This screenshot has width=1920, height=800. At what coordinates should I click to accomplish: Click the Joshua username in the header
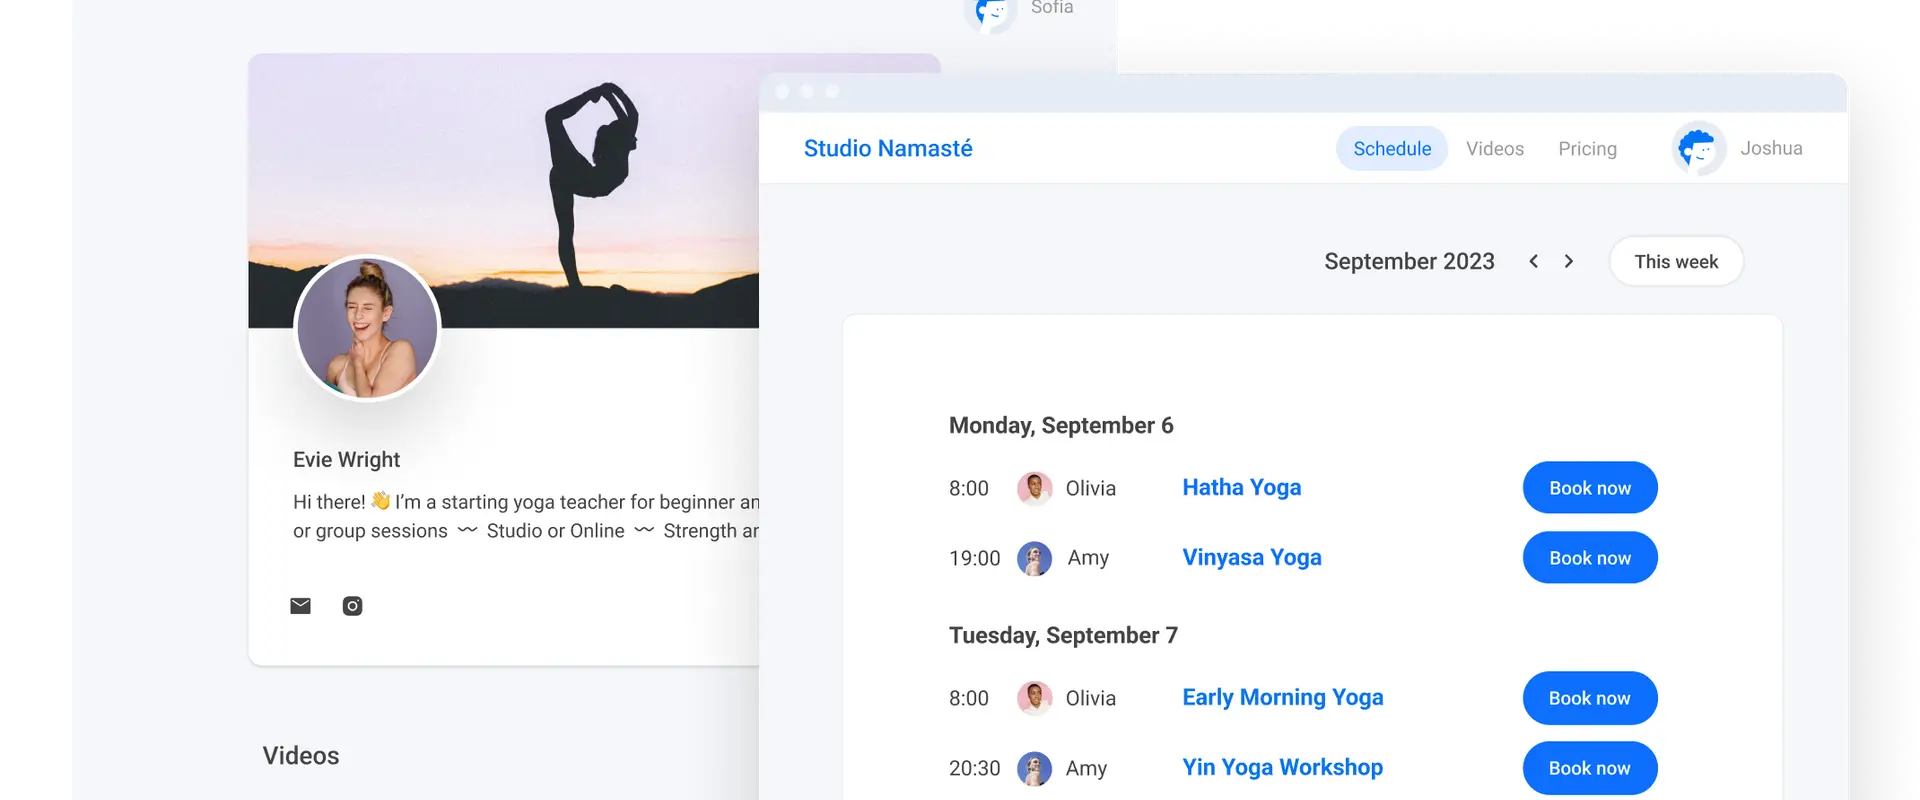[1771, 148]
